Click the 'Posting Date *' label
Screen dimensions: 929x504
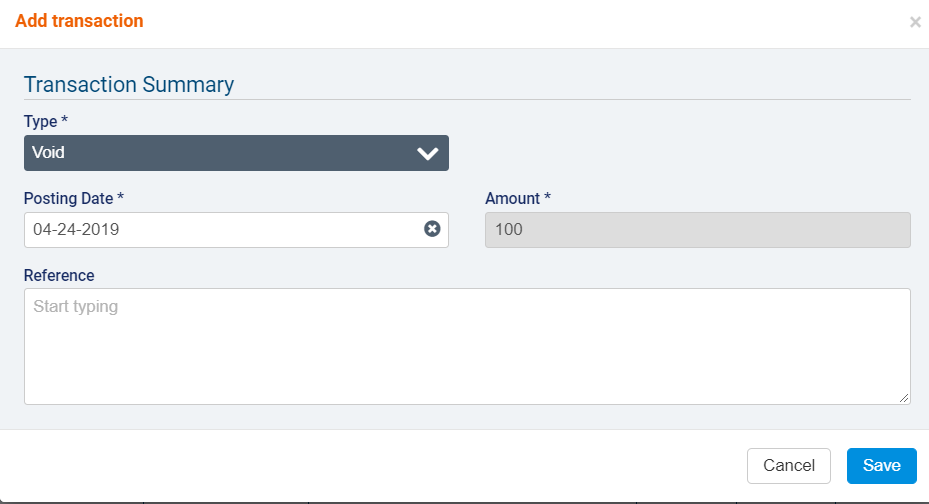click(74, 198)
